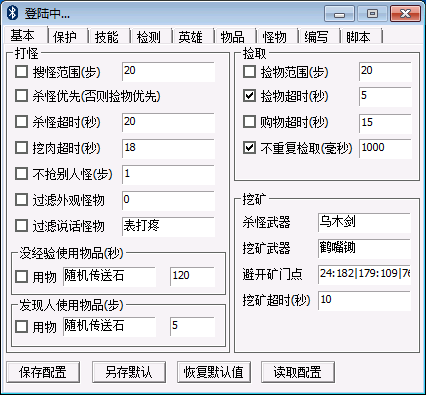Click the 读取配置 button
Image resolution: width=426 pixels, height=395 pixels.
(x=298, y=372)
